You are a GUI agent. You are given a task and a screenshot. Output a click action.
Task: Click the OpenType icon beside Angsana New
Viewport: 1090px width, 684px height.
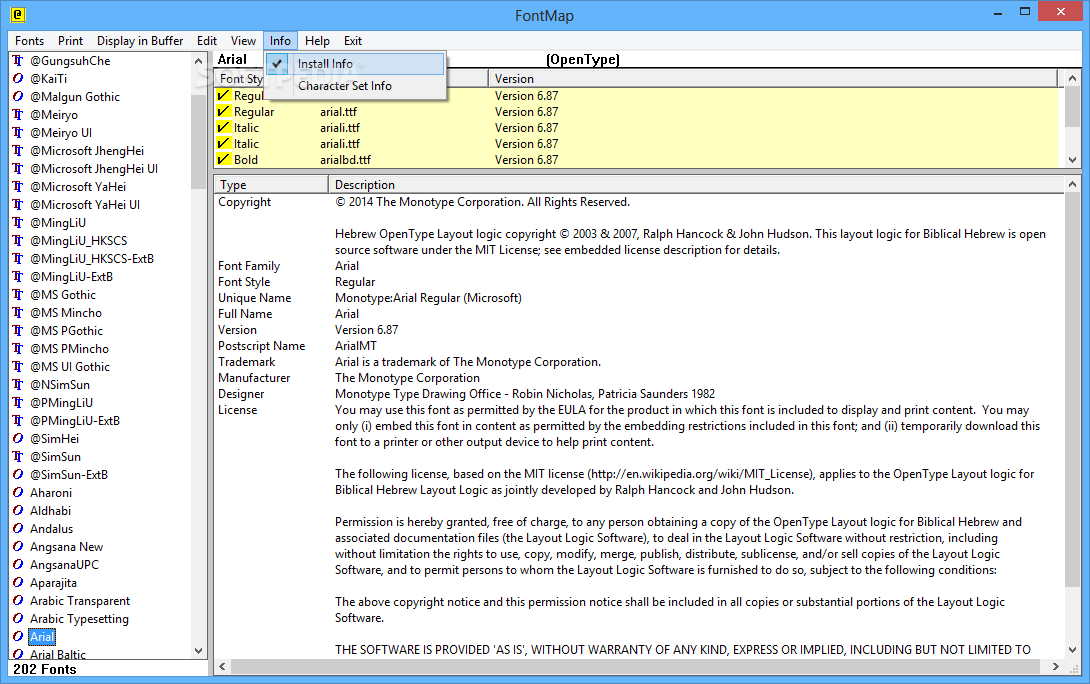point(18,547)
